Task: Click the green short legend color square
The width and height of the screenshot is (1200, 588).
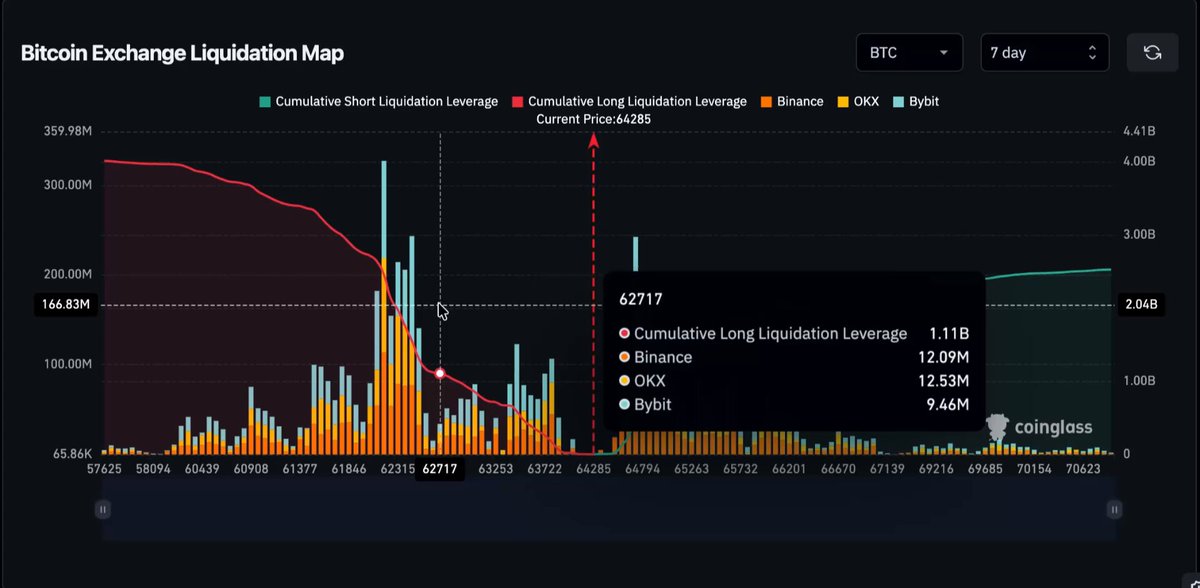Action: tap(265, 102)
